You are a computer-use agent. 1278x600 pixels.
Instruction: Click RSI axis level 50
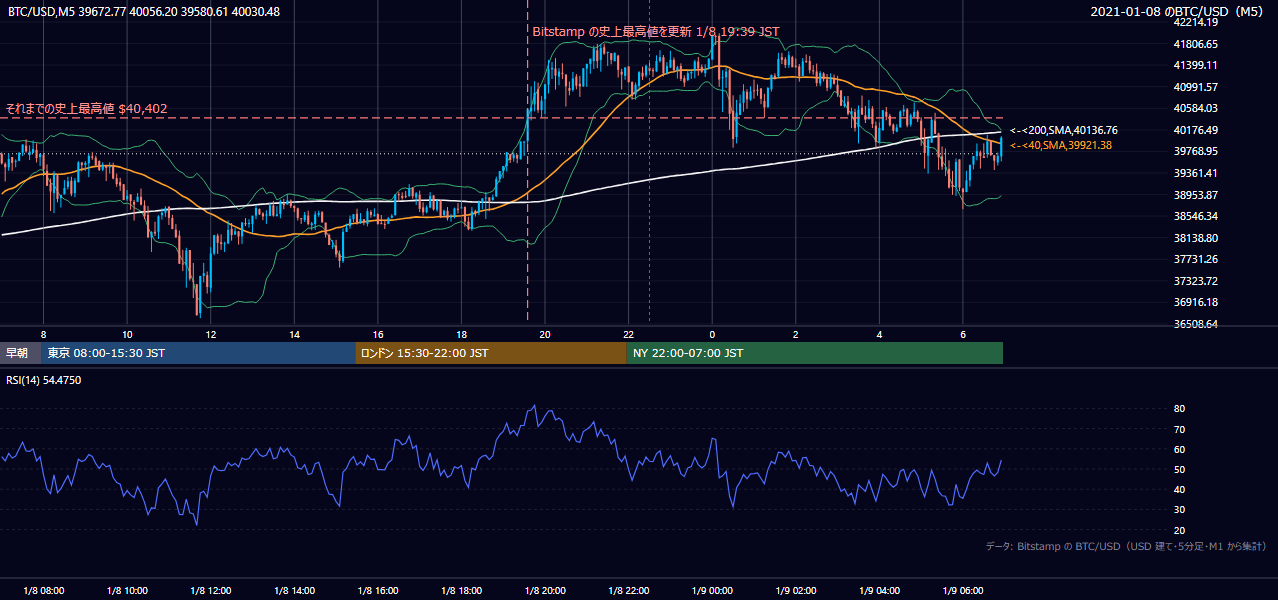[1179, 469]
